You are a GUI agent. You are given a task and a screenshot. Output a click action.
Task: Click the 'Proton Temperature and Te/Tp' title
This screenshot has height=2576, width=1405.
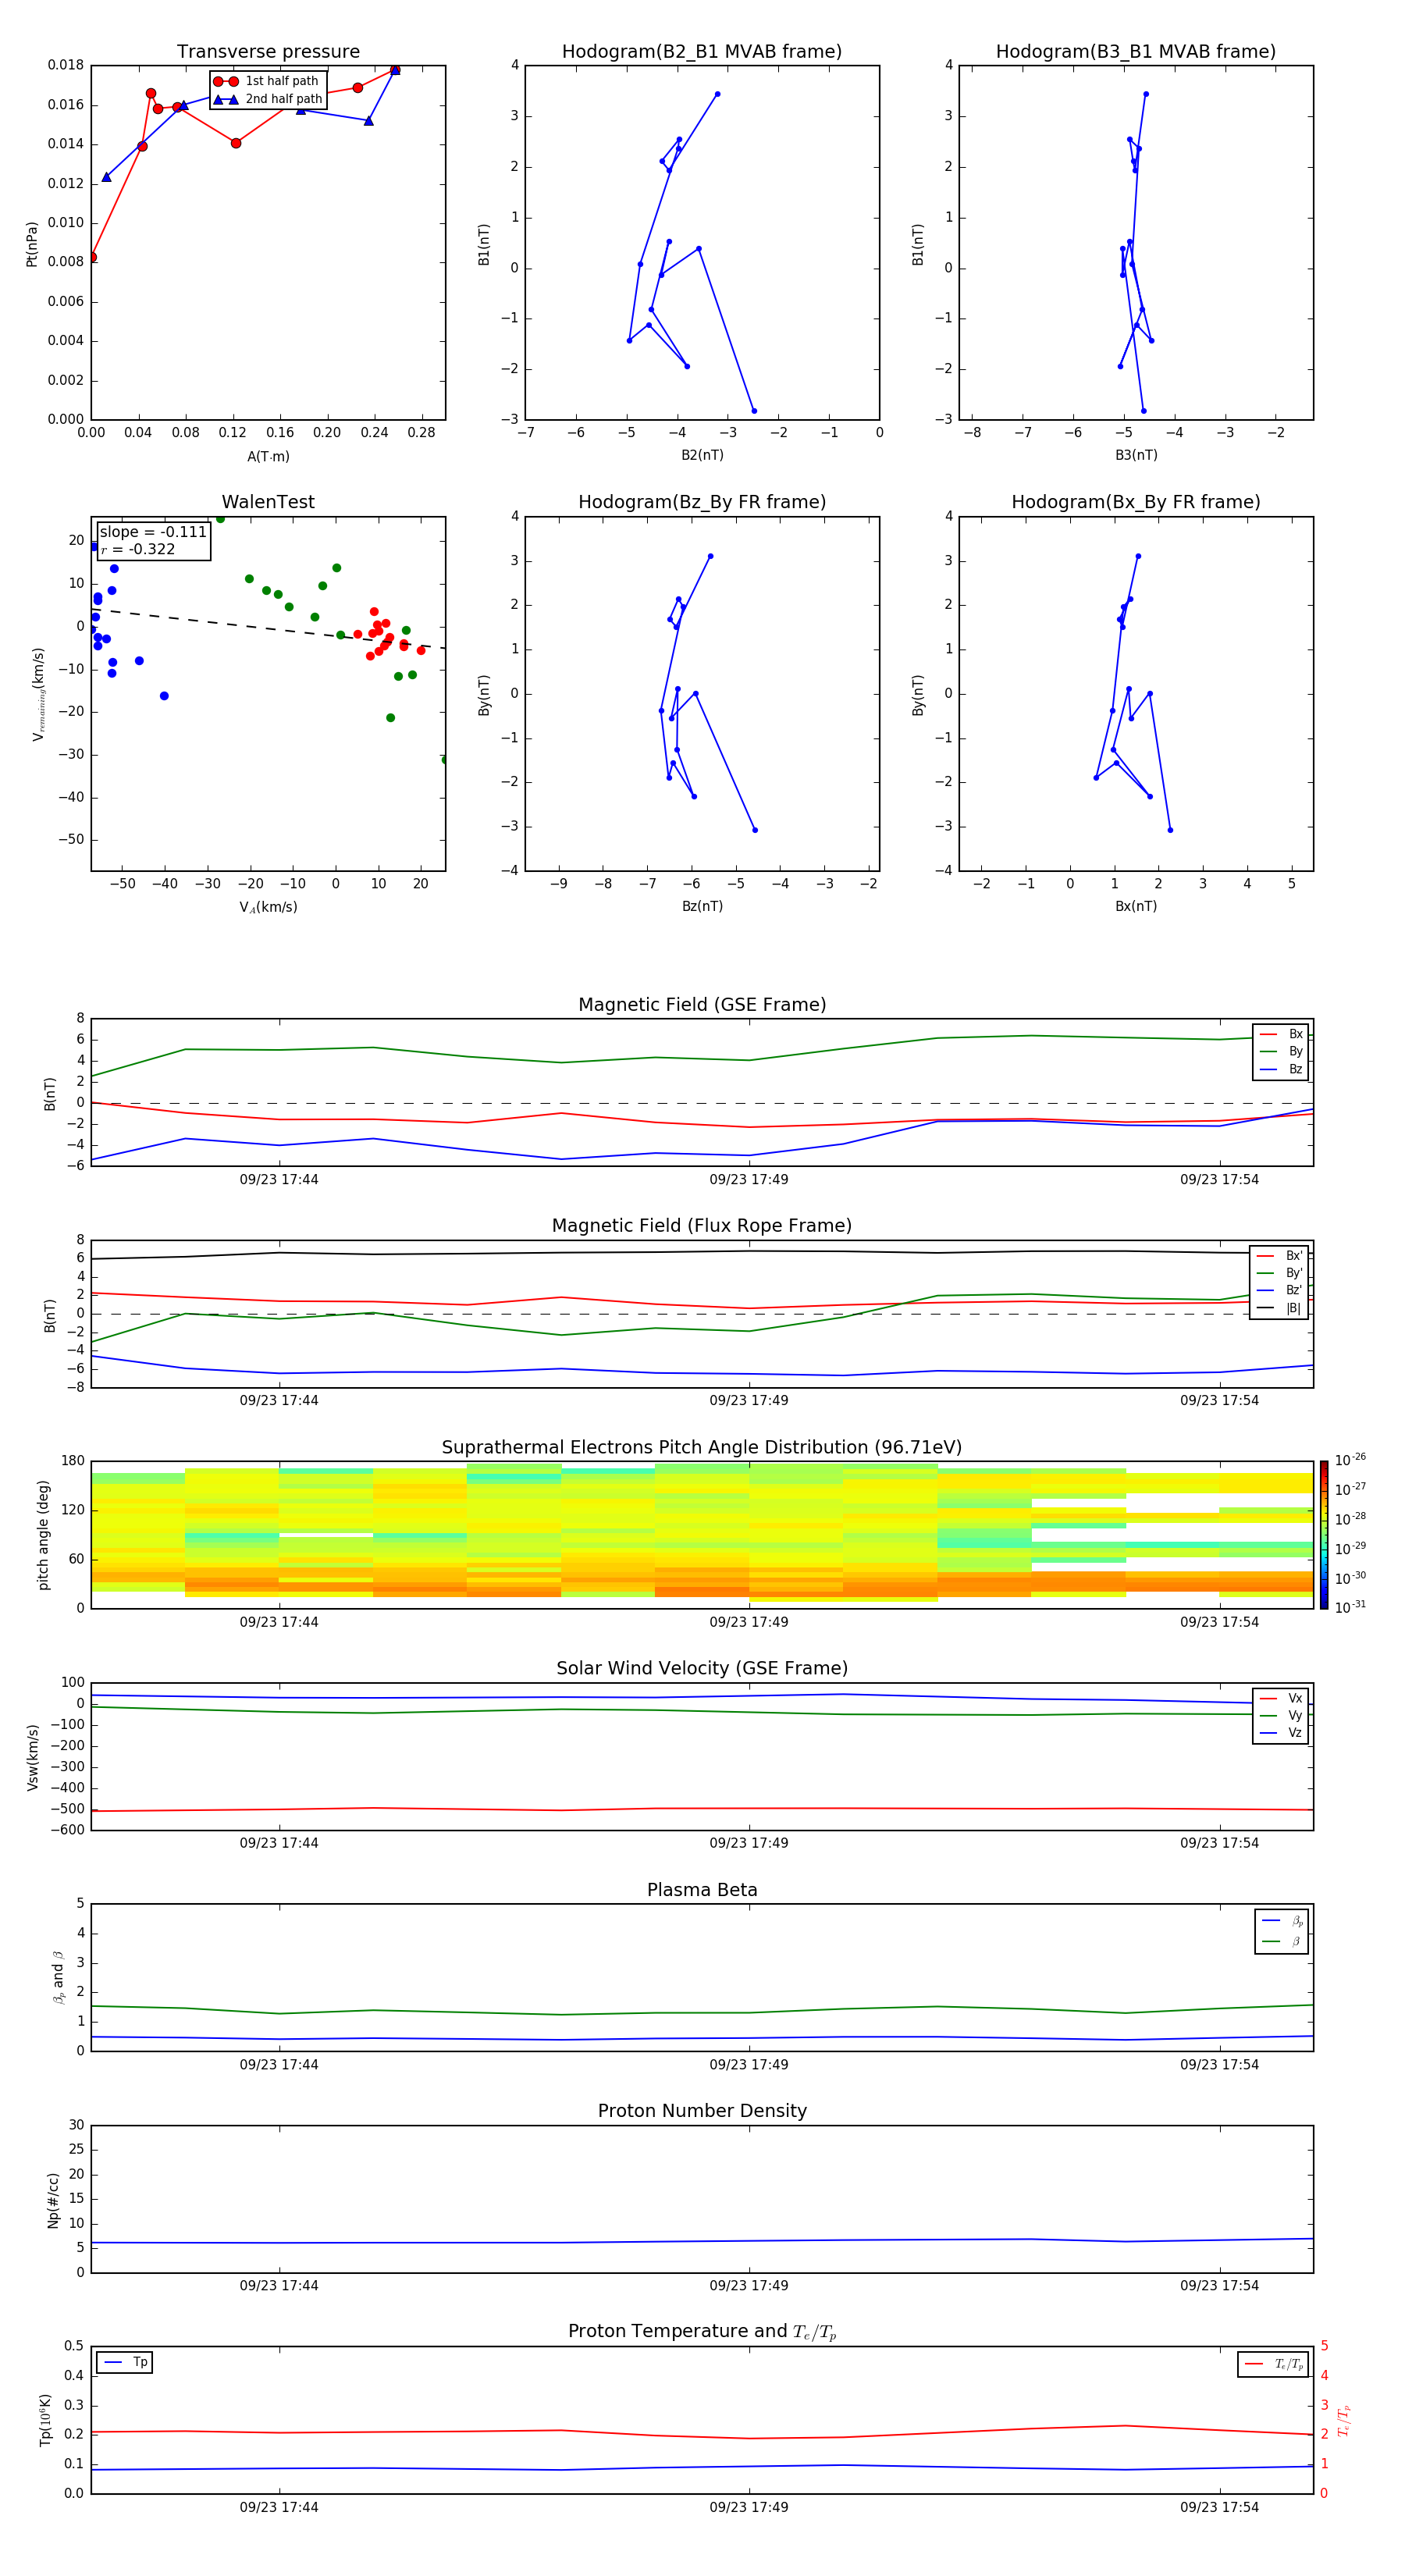pyautogui.click(x=702, y=2332)
